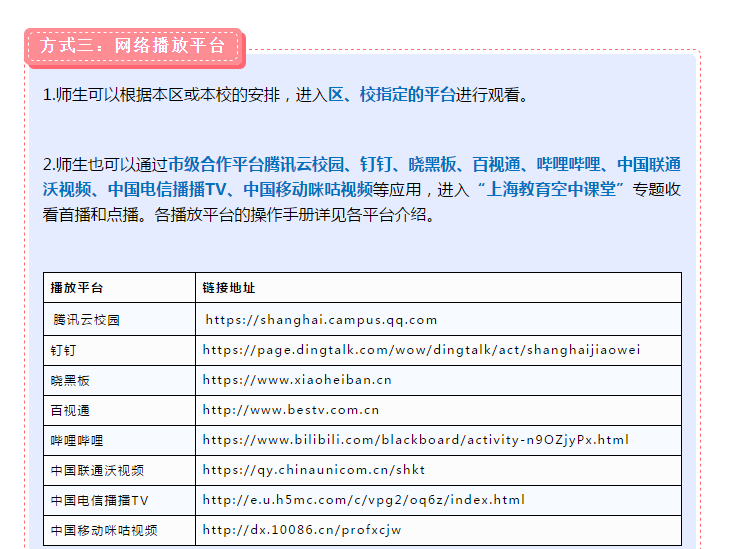
Task: Click the 方式三：网络播放平台 heading badge
Action: (x=135, y=47)
